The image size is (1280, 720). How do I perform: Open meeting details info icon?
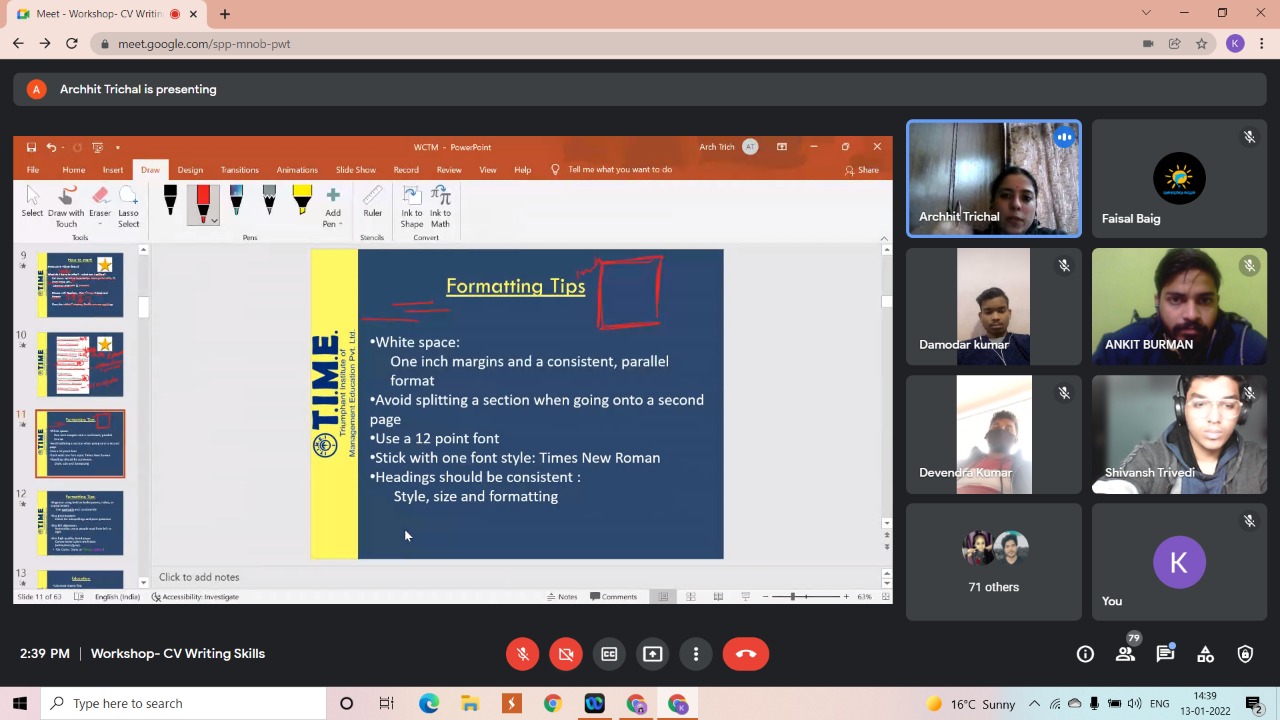[1085, 654]
